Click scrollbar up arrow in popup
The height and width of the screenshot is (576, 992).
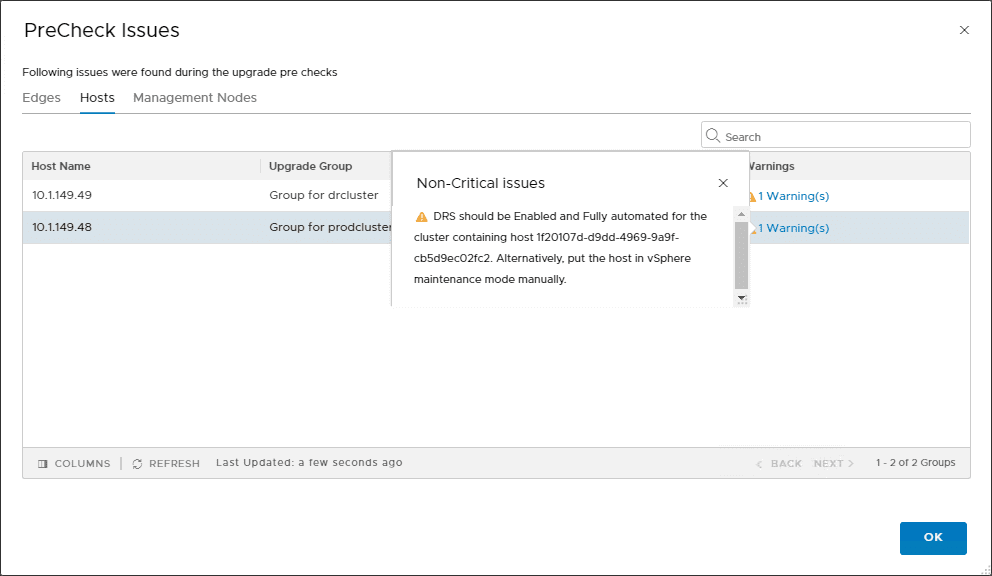pyautogui.click(x=742, y=214)
